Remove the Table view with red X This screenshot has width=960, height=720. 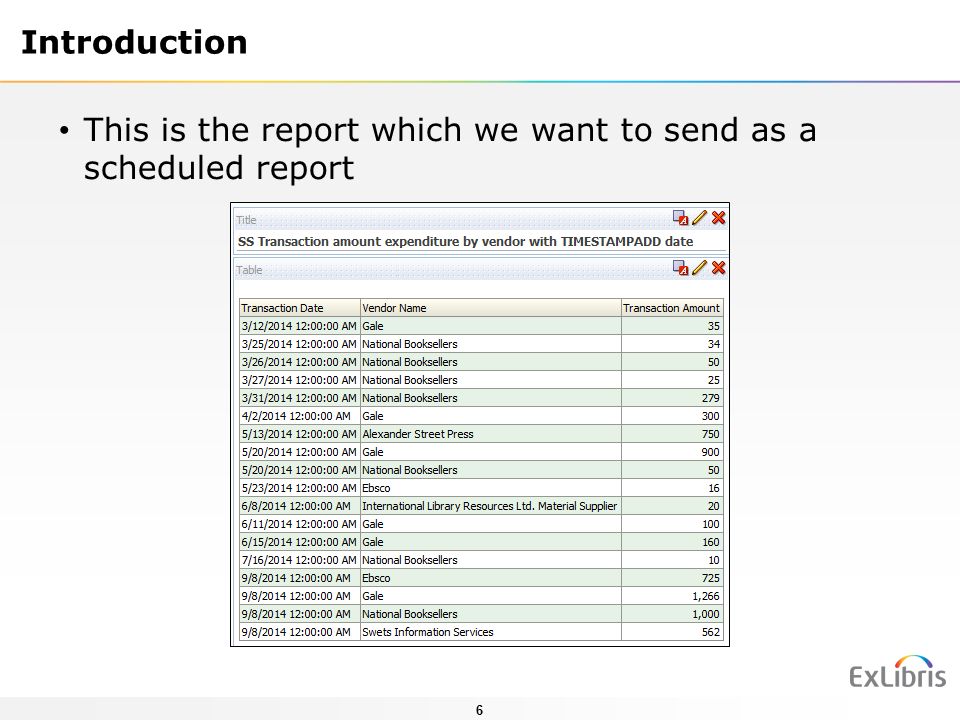(x=718, y=268)
